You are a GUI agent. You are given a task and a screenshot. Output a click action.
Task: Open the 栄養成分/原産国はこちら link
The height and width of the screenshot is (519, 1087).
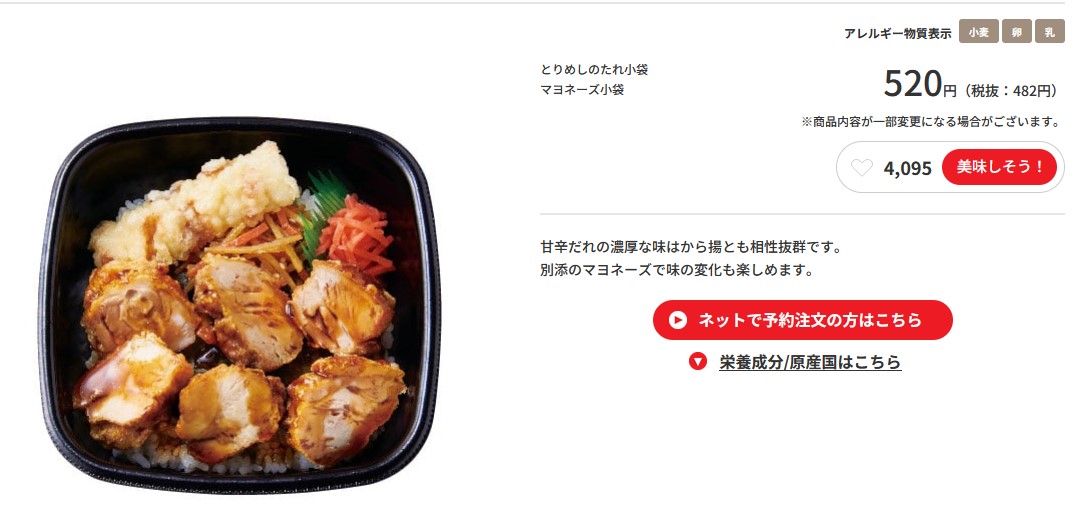tap(810, 362)
